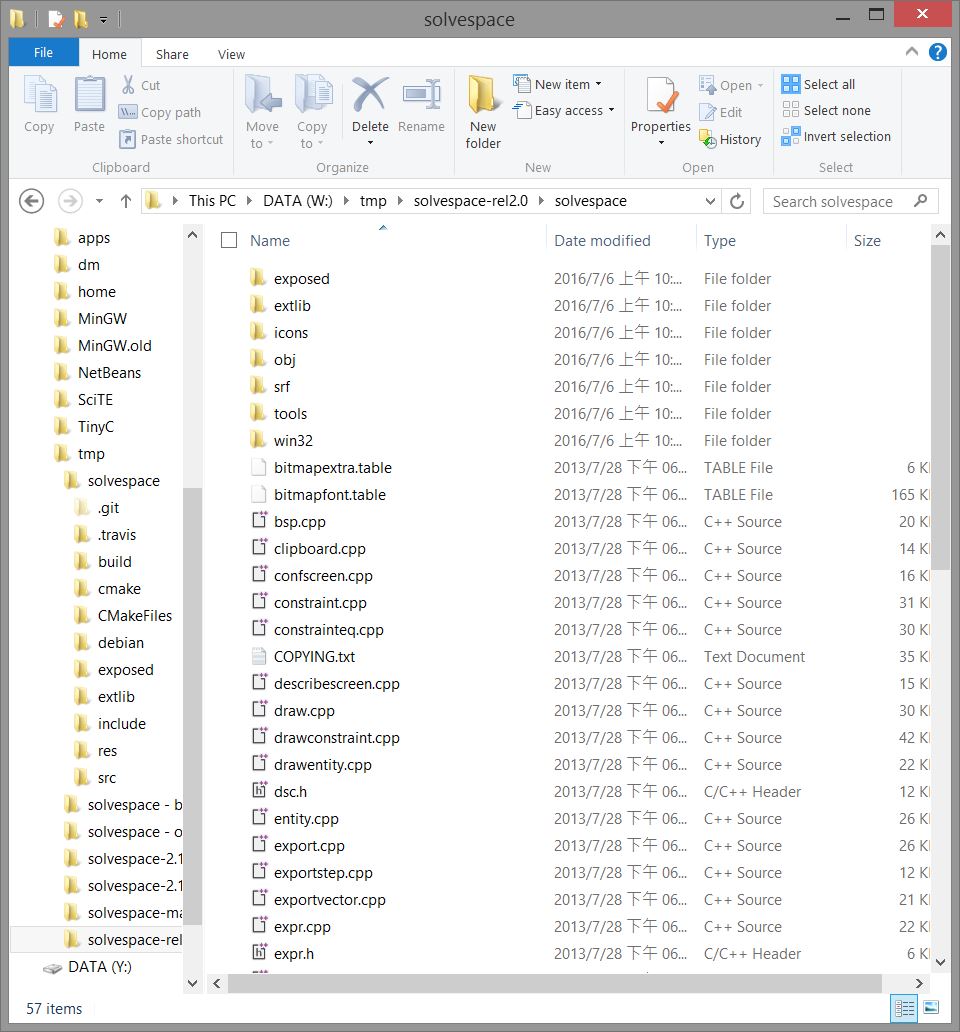Open the History option
The height and width of the screenshot is (1032, 960).
click(x=730, y=140)
